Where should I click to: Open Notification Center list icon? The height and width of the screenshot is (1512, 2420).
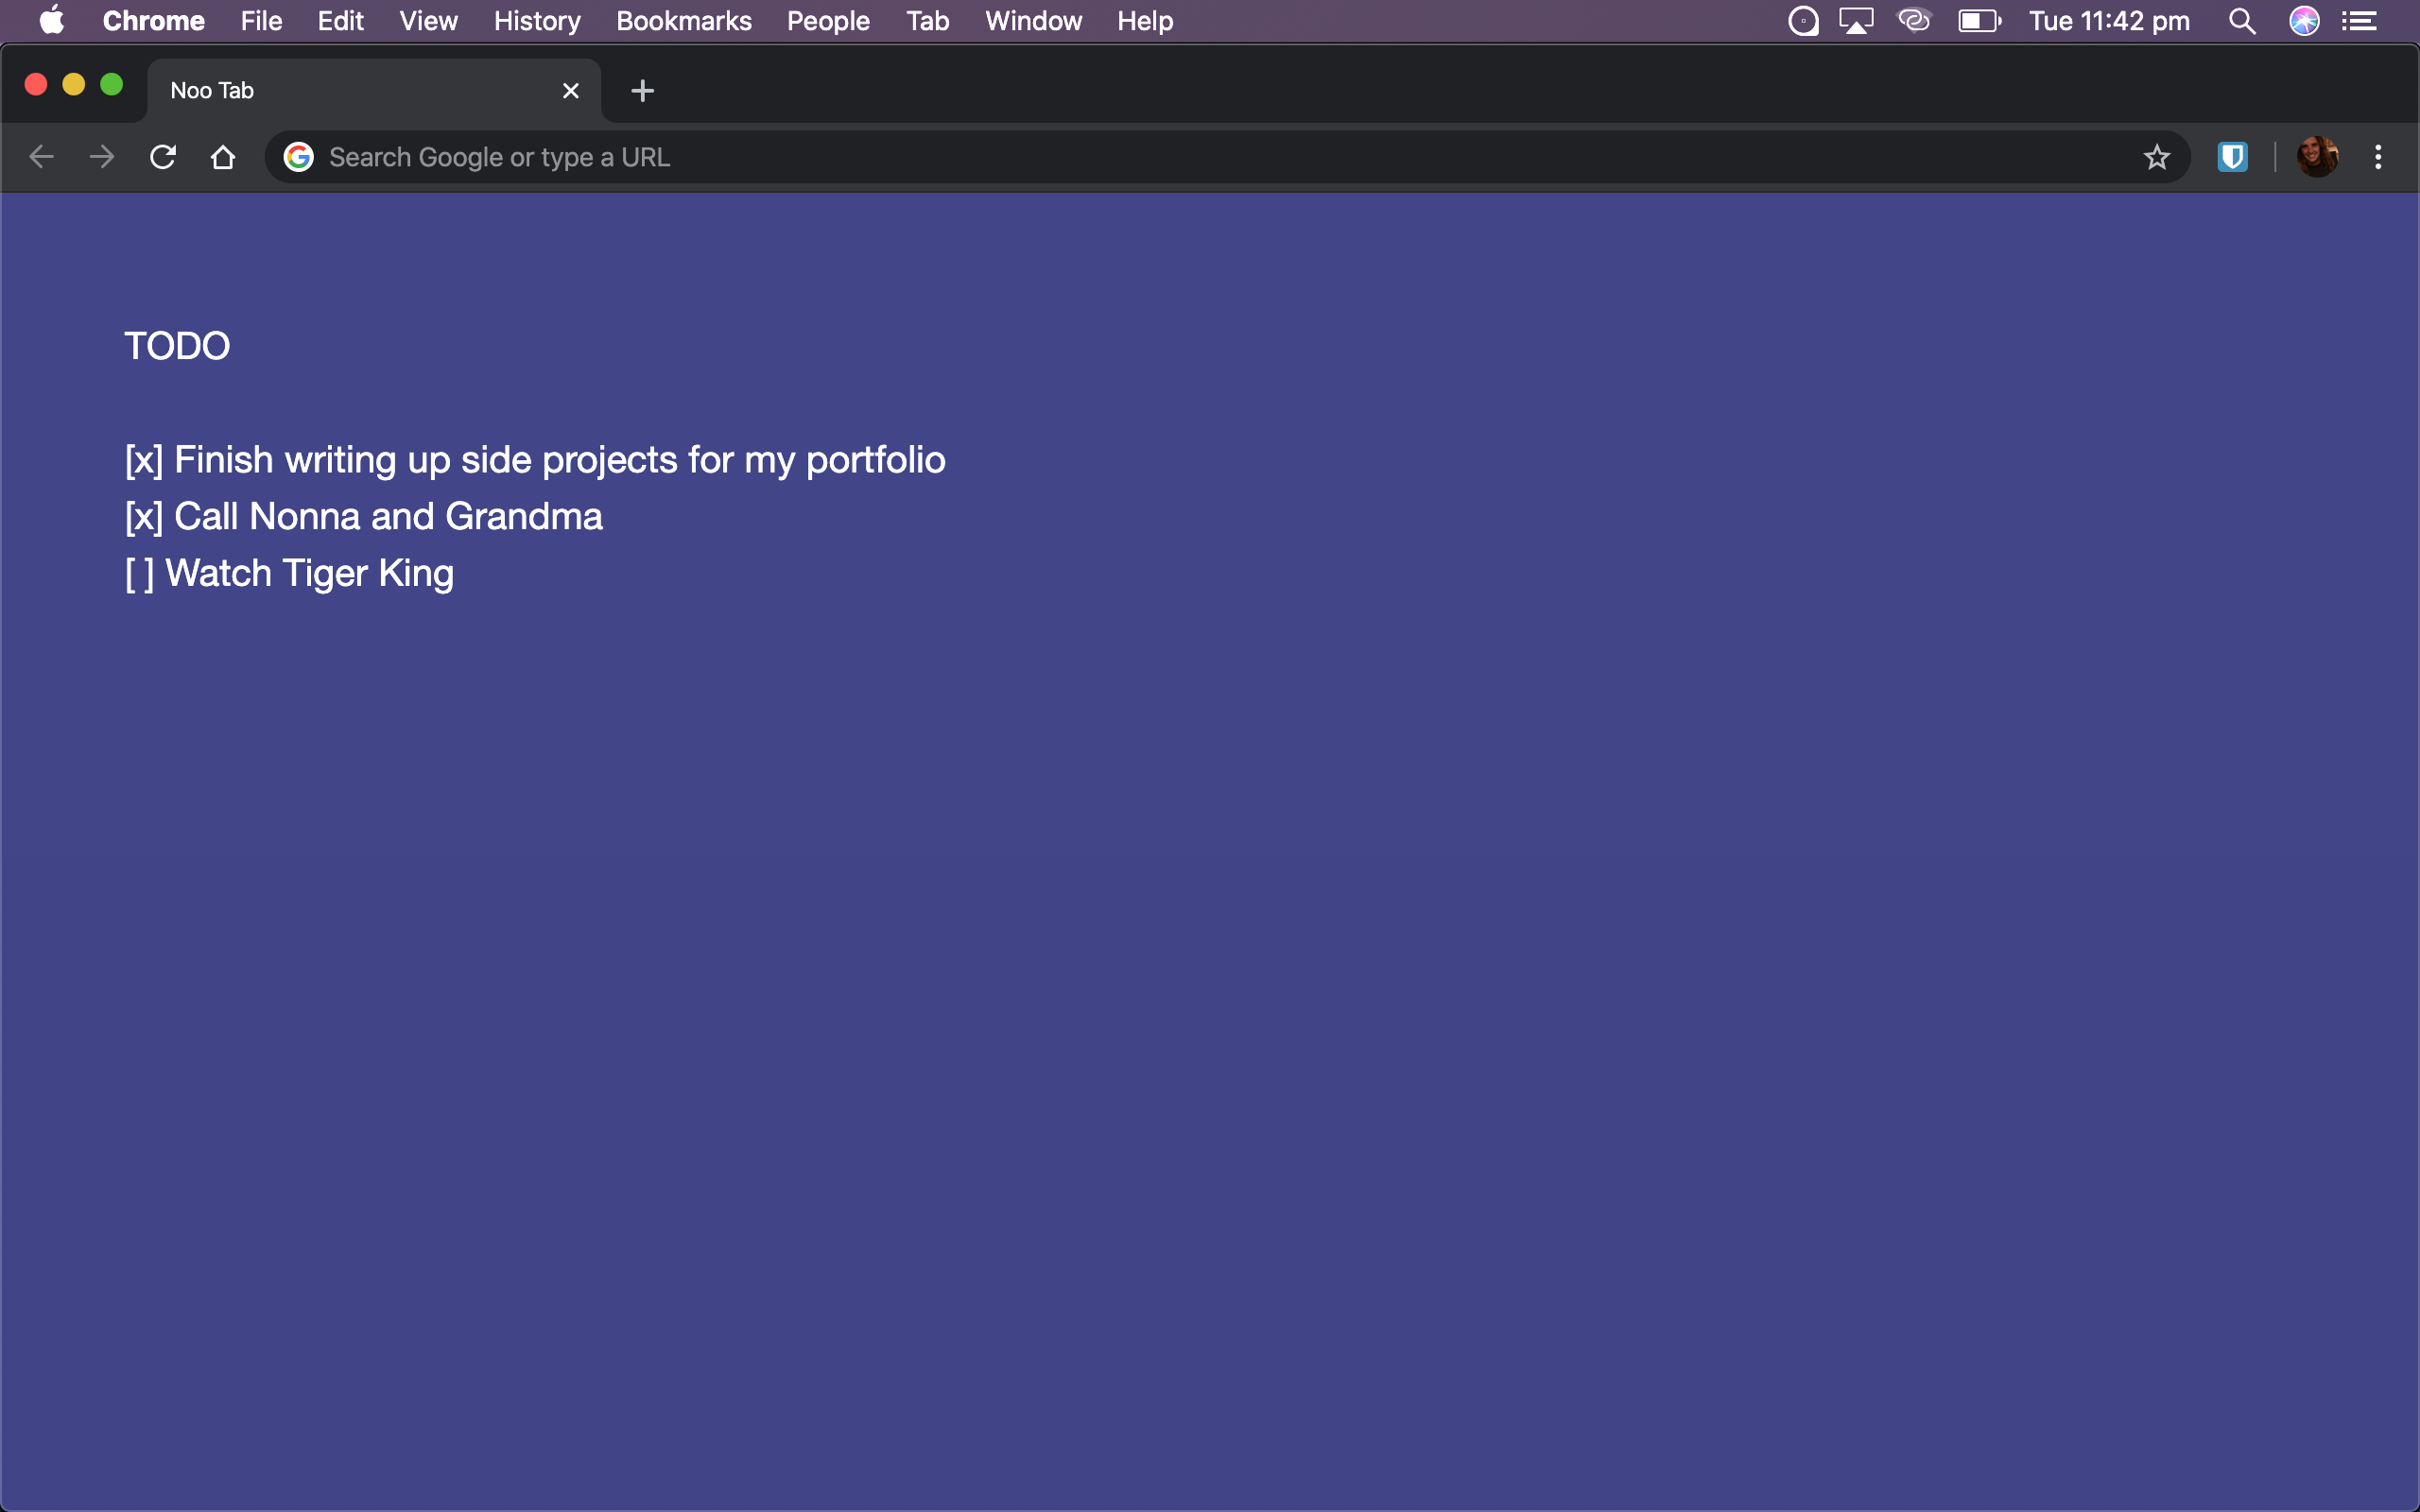pos(2360,21)
